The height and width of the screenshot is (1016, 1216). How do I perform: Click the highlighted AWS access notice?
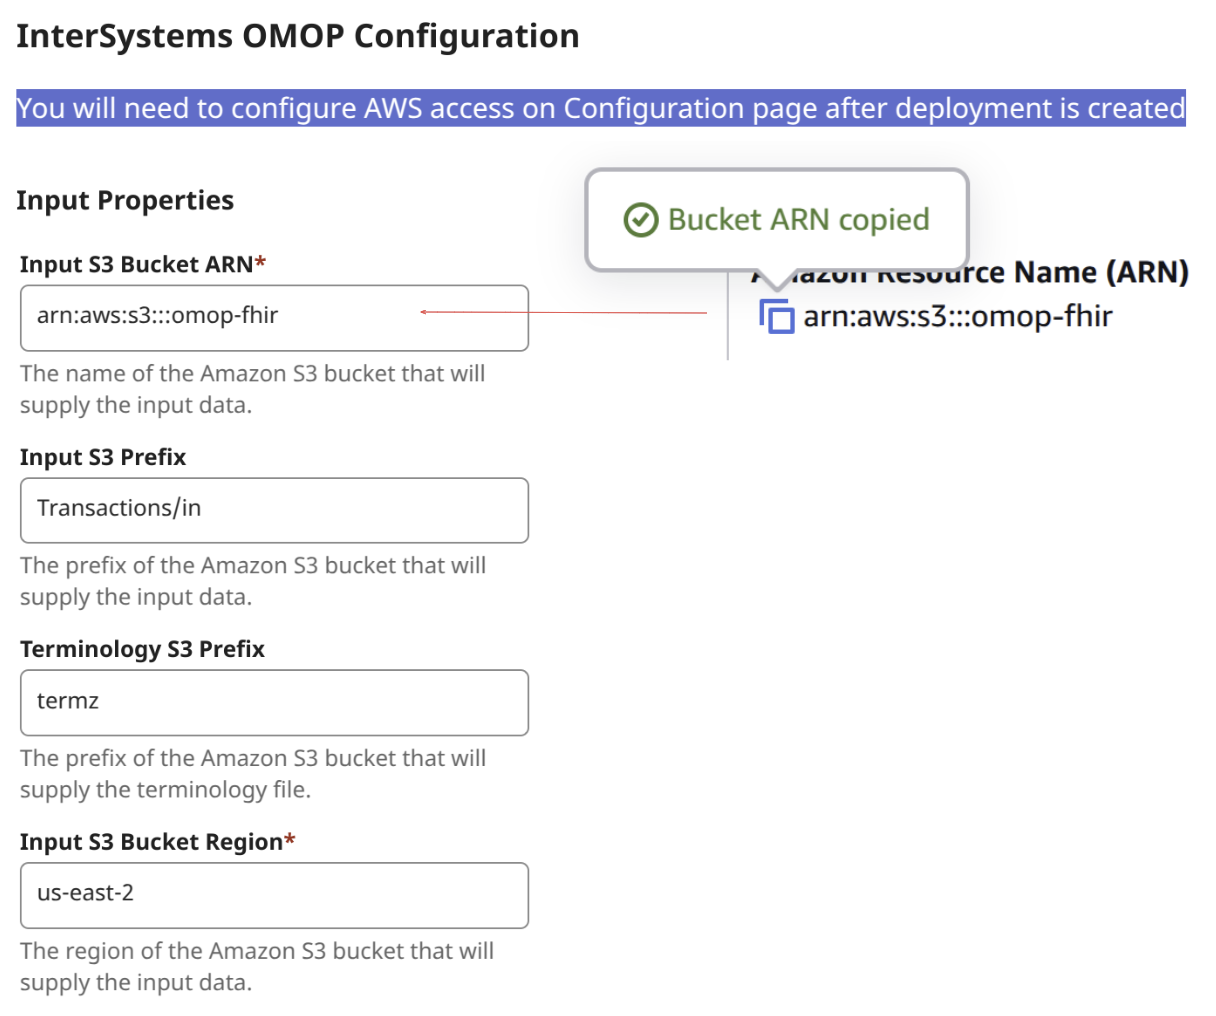tap(600, 108)
